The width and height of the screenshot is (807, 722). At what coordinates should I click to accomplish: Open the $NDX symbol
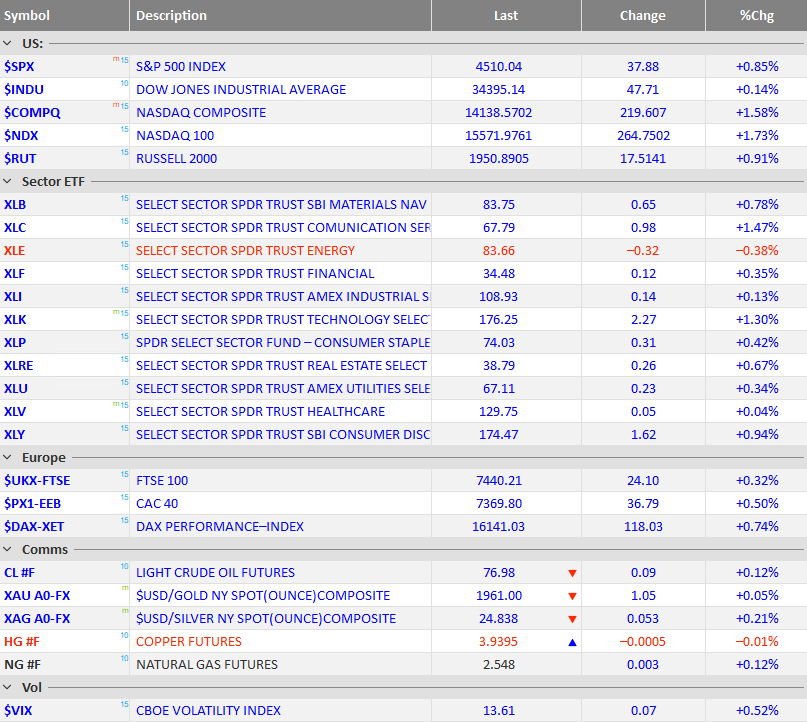point(21,136)
